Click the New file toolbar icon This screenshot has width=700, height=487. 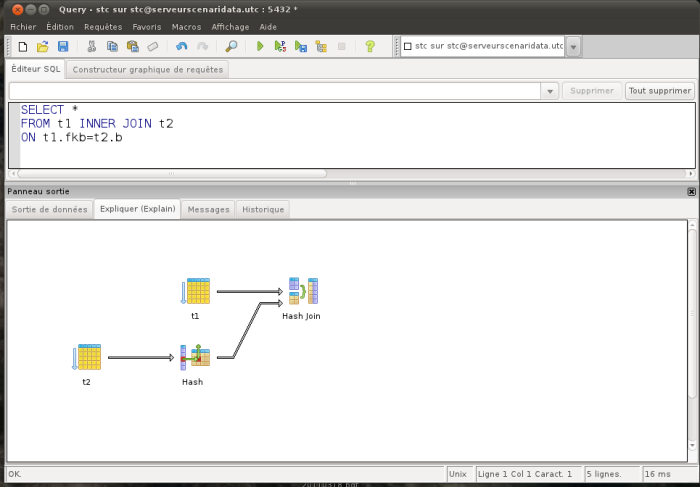[23, 46]
